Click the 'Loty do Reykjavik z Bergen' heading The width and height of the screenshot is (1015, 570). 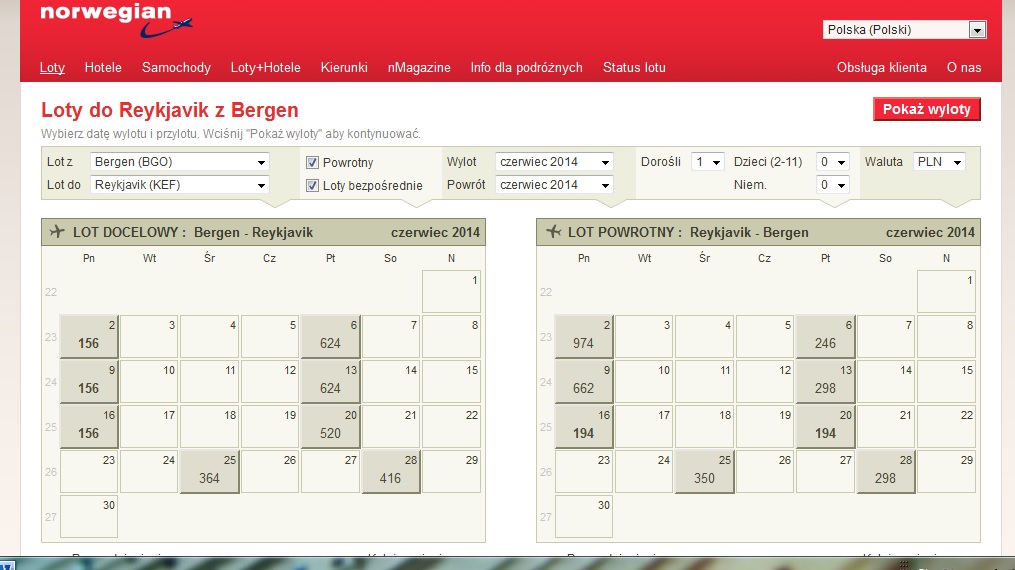[x=170, y=110]
